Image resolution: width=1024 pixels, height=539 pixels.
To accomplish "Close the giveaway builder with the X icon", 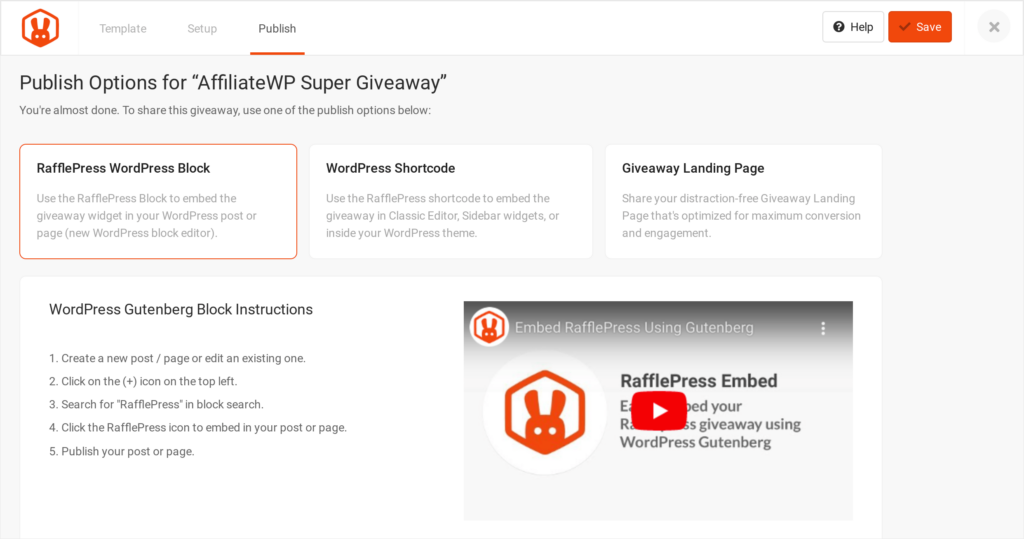I will [x=994, y=27].
